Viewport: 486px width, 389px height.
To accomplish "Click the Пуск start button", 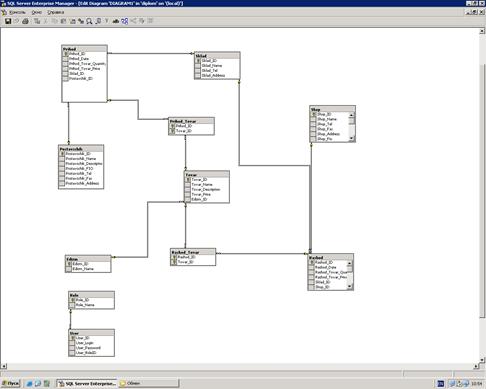I will 11,384.
